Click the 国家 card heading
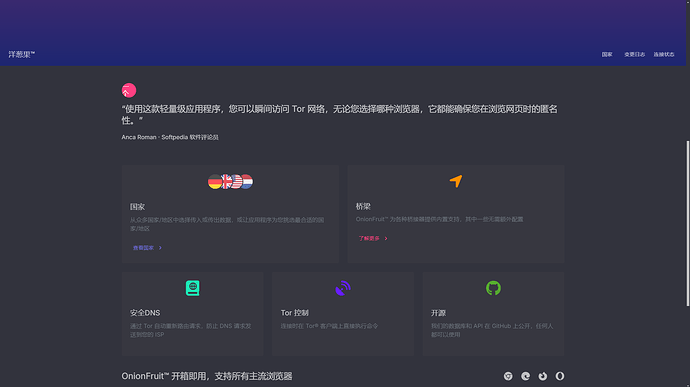 point(137,206)
